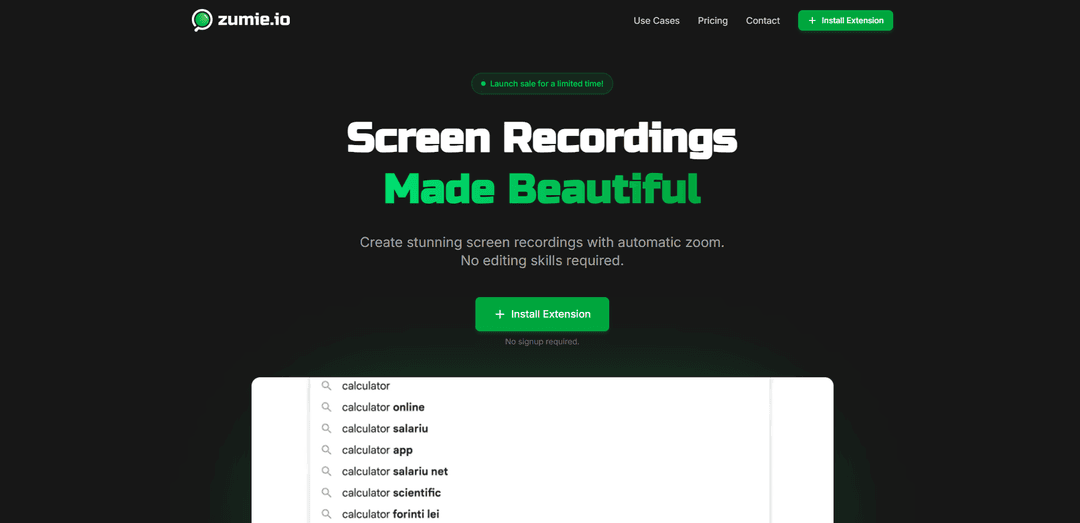
Task: Choose the "calculator salariu" suggestion text
Action: 384,429
